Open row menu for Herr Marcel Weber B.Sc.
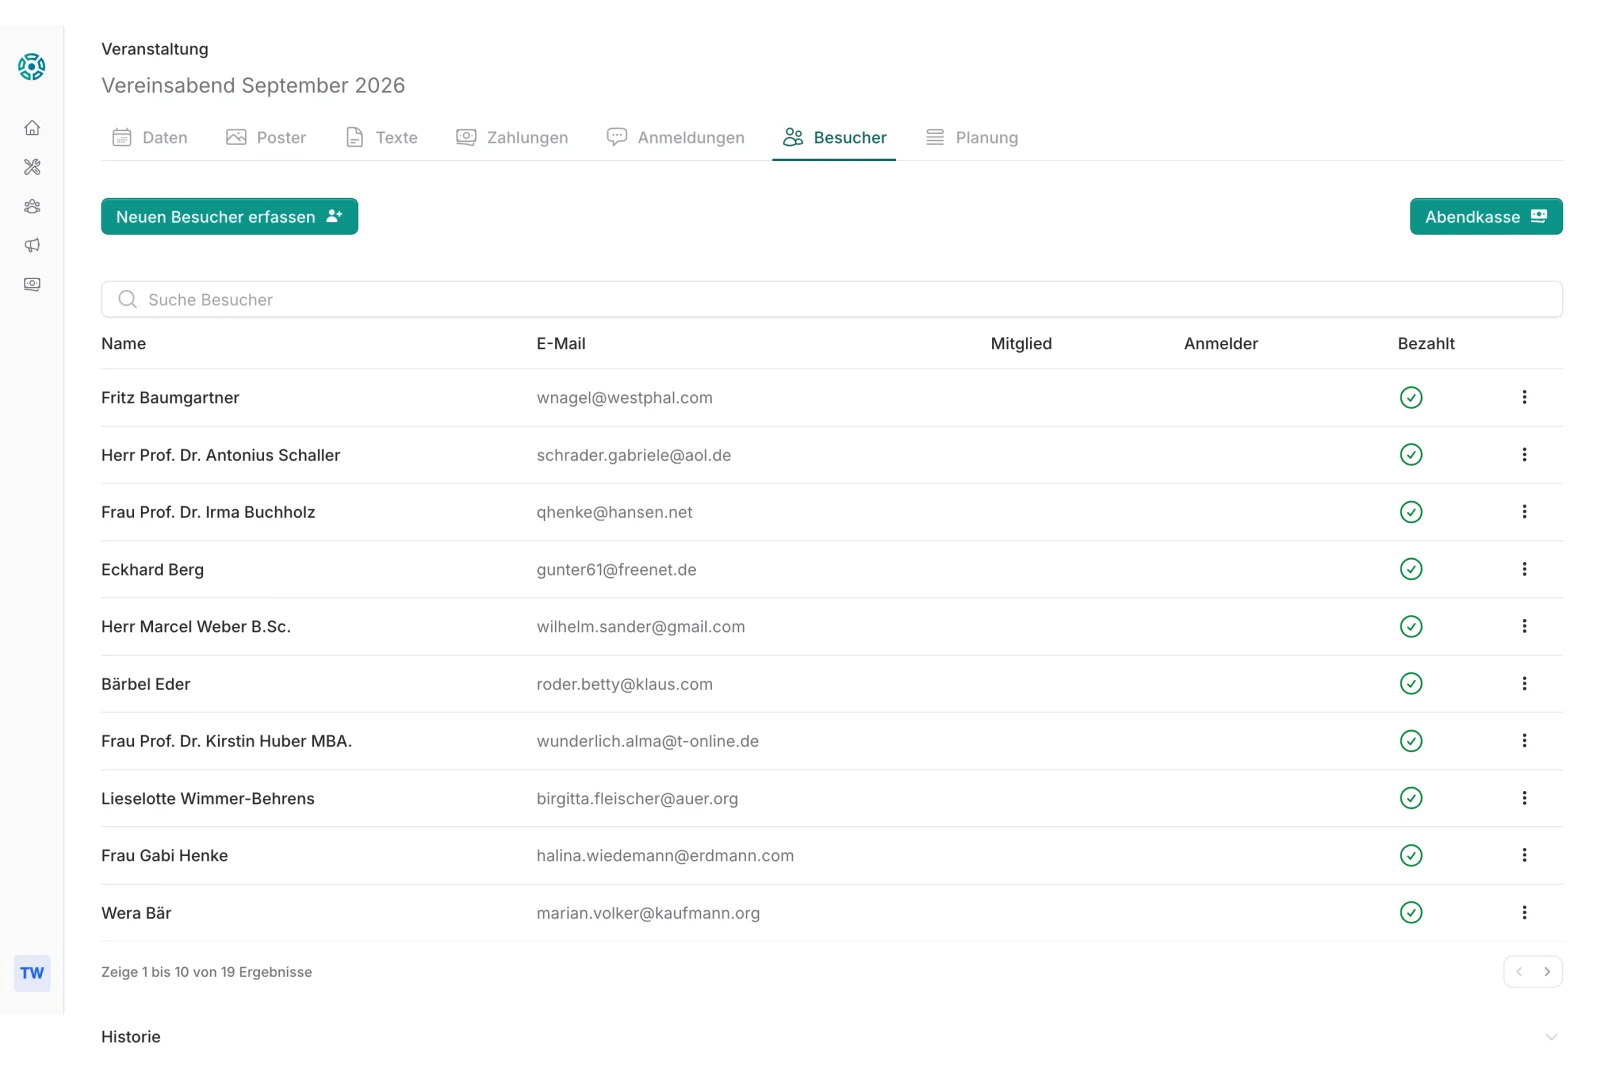Image resolution: width=1600 pixels, height=1085 pixels. pos(1524,626)
